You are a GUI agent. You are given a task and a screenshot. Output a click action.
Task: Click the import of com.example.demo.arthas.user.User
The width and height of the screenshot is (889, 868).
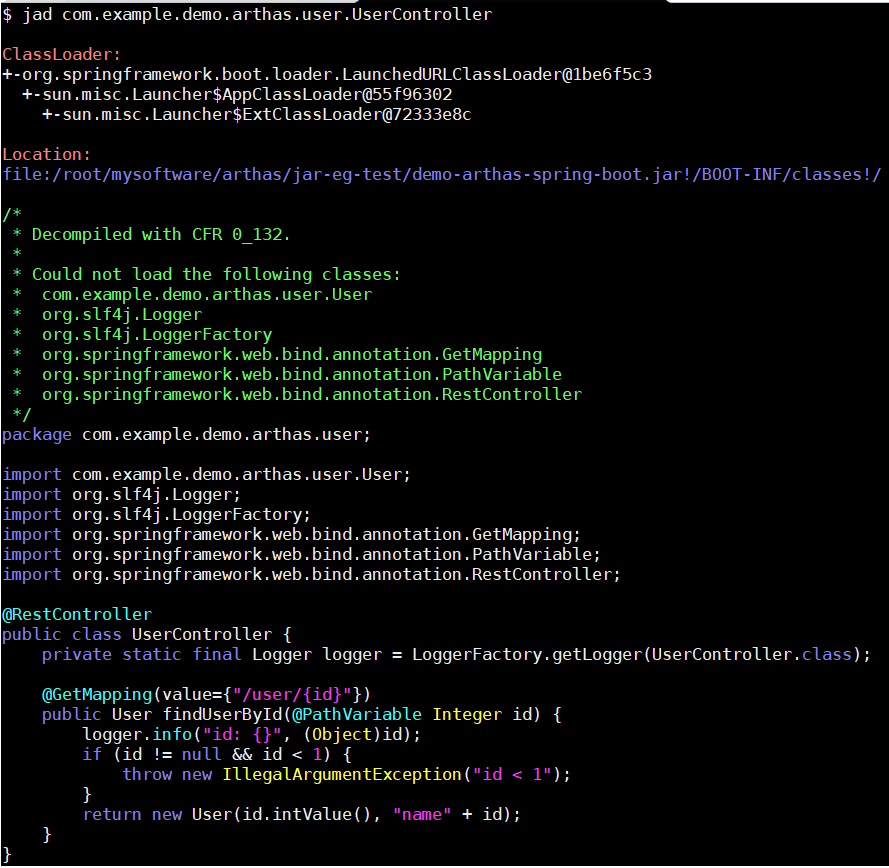point(206,475)
